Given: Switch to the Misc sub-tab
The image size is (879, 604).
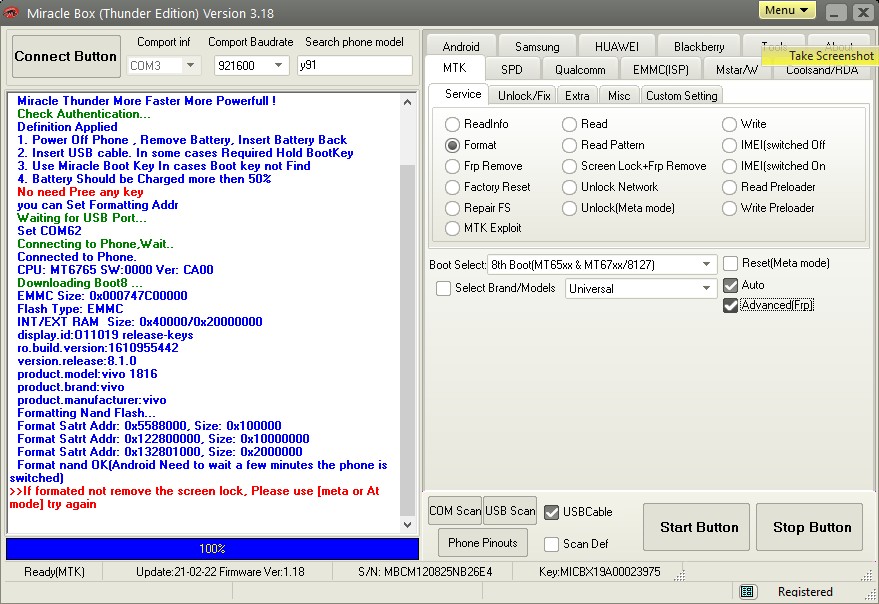Looking at the screenshot, I should point(619,96).
